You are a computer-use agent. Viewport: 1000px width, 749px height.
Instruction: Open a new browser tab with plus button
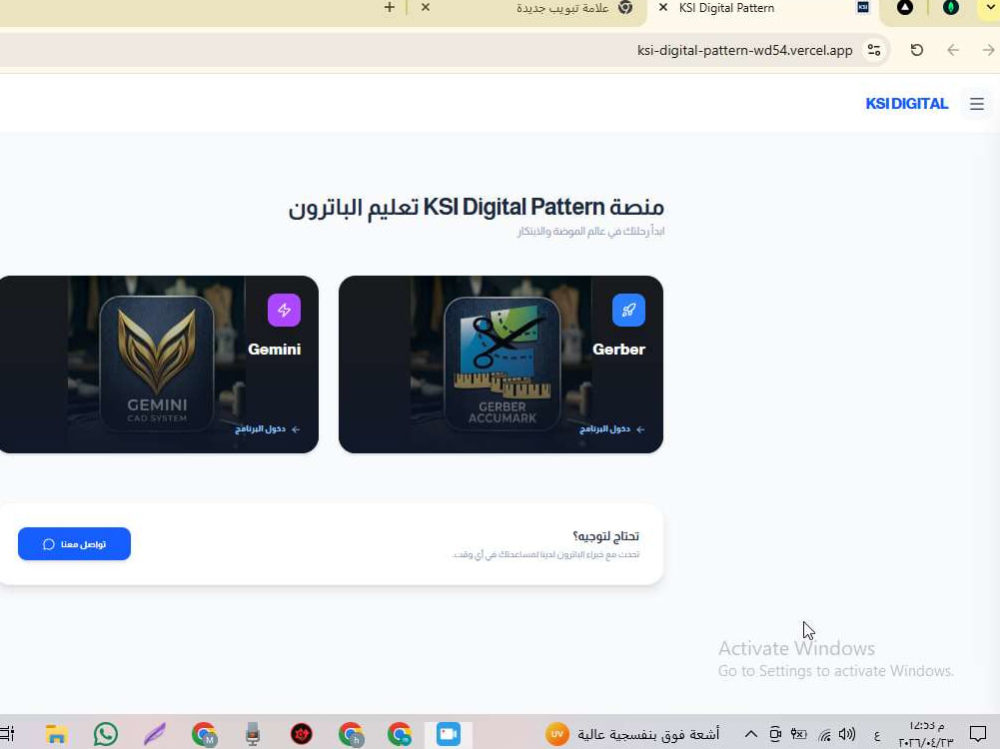click(389, 8)
